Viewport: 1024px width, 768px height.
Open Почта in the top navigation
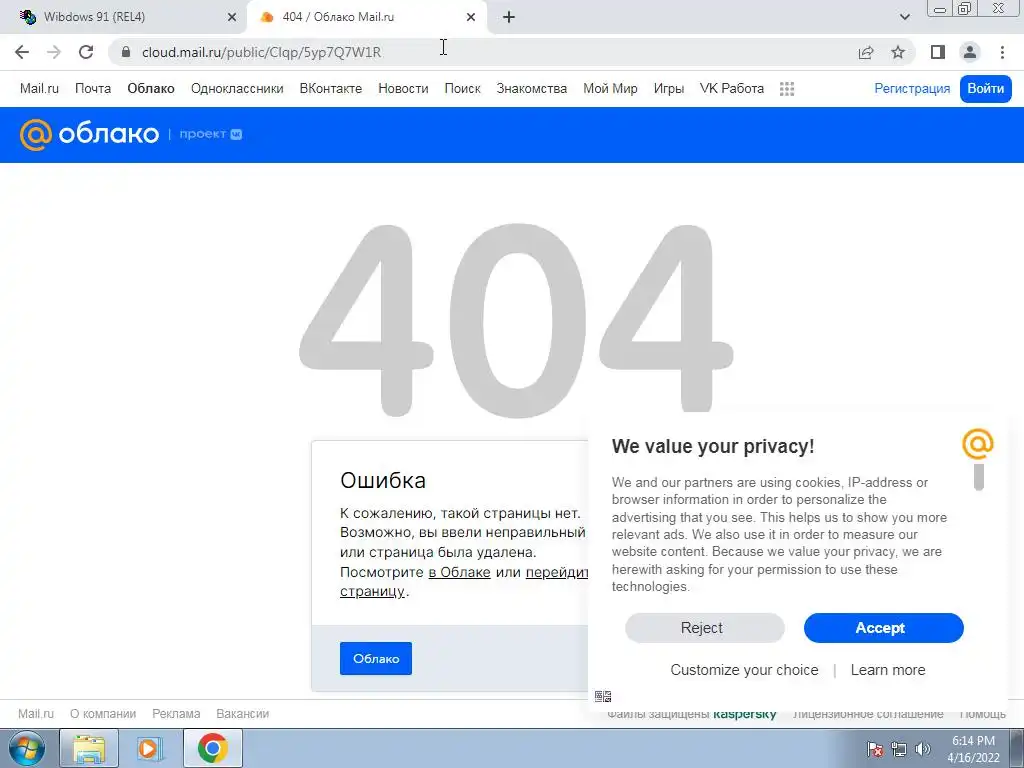point(93,89)
